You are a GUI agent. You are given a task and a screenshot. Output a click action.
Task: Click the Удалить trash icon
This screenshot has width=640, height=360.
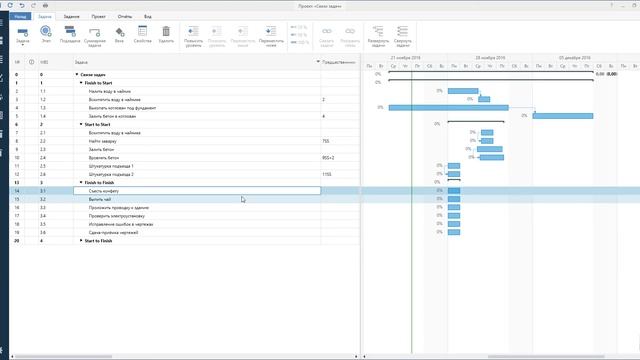click(x=166, y=31)
